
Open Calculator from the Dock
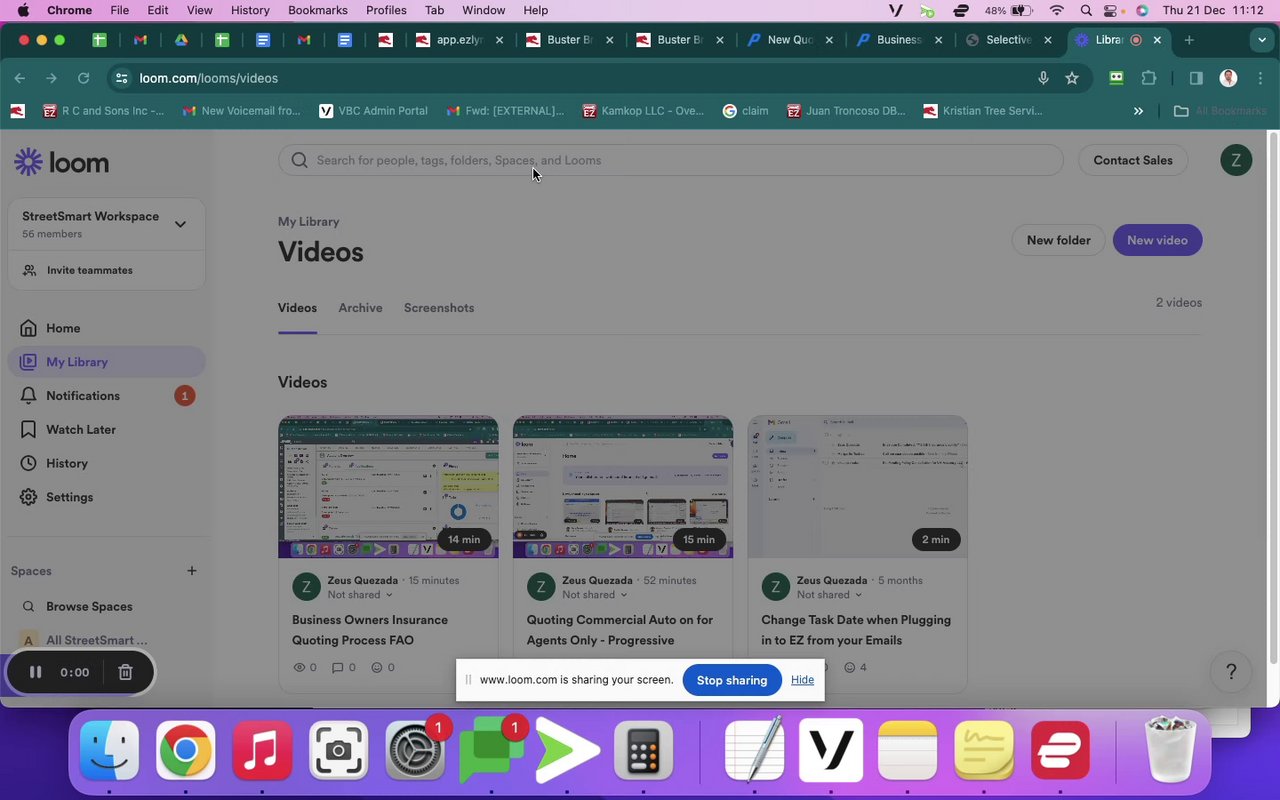click(643, 750)
